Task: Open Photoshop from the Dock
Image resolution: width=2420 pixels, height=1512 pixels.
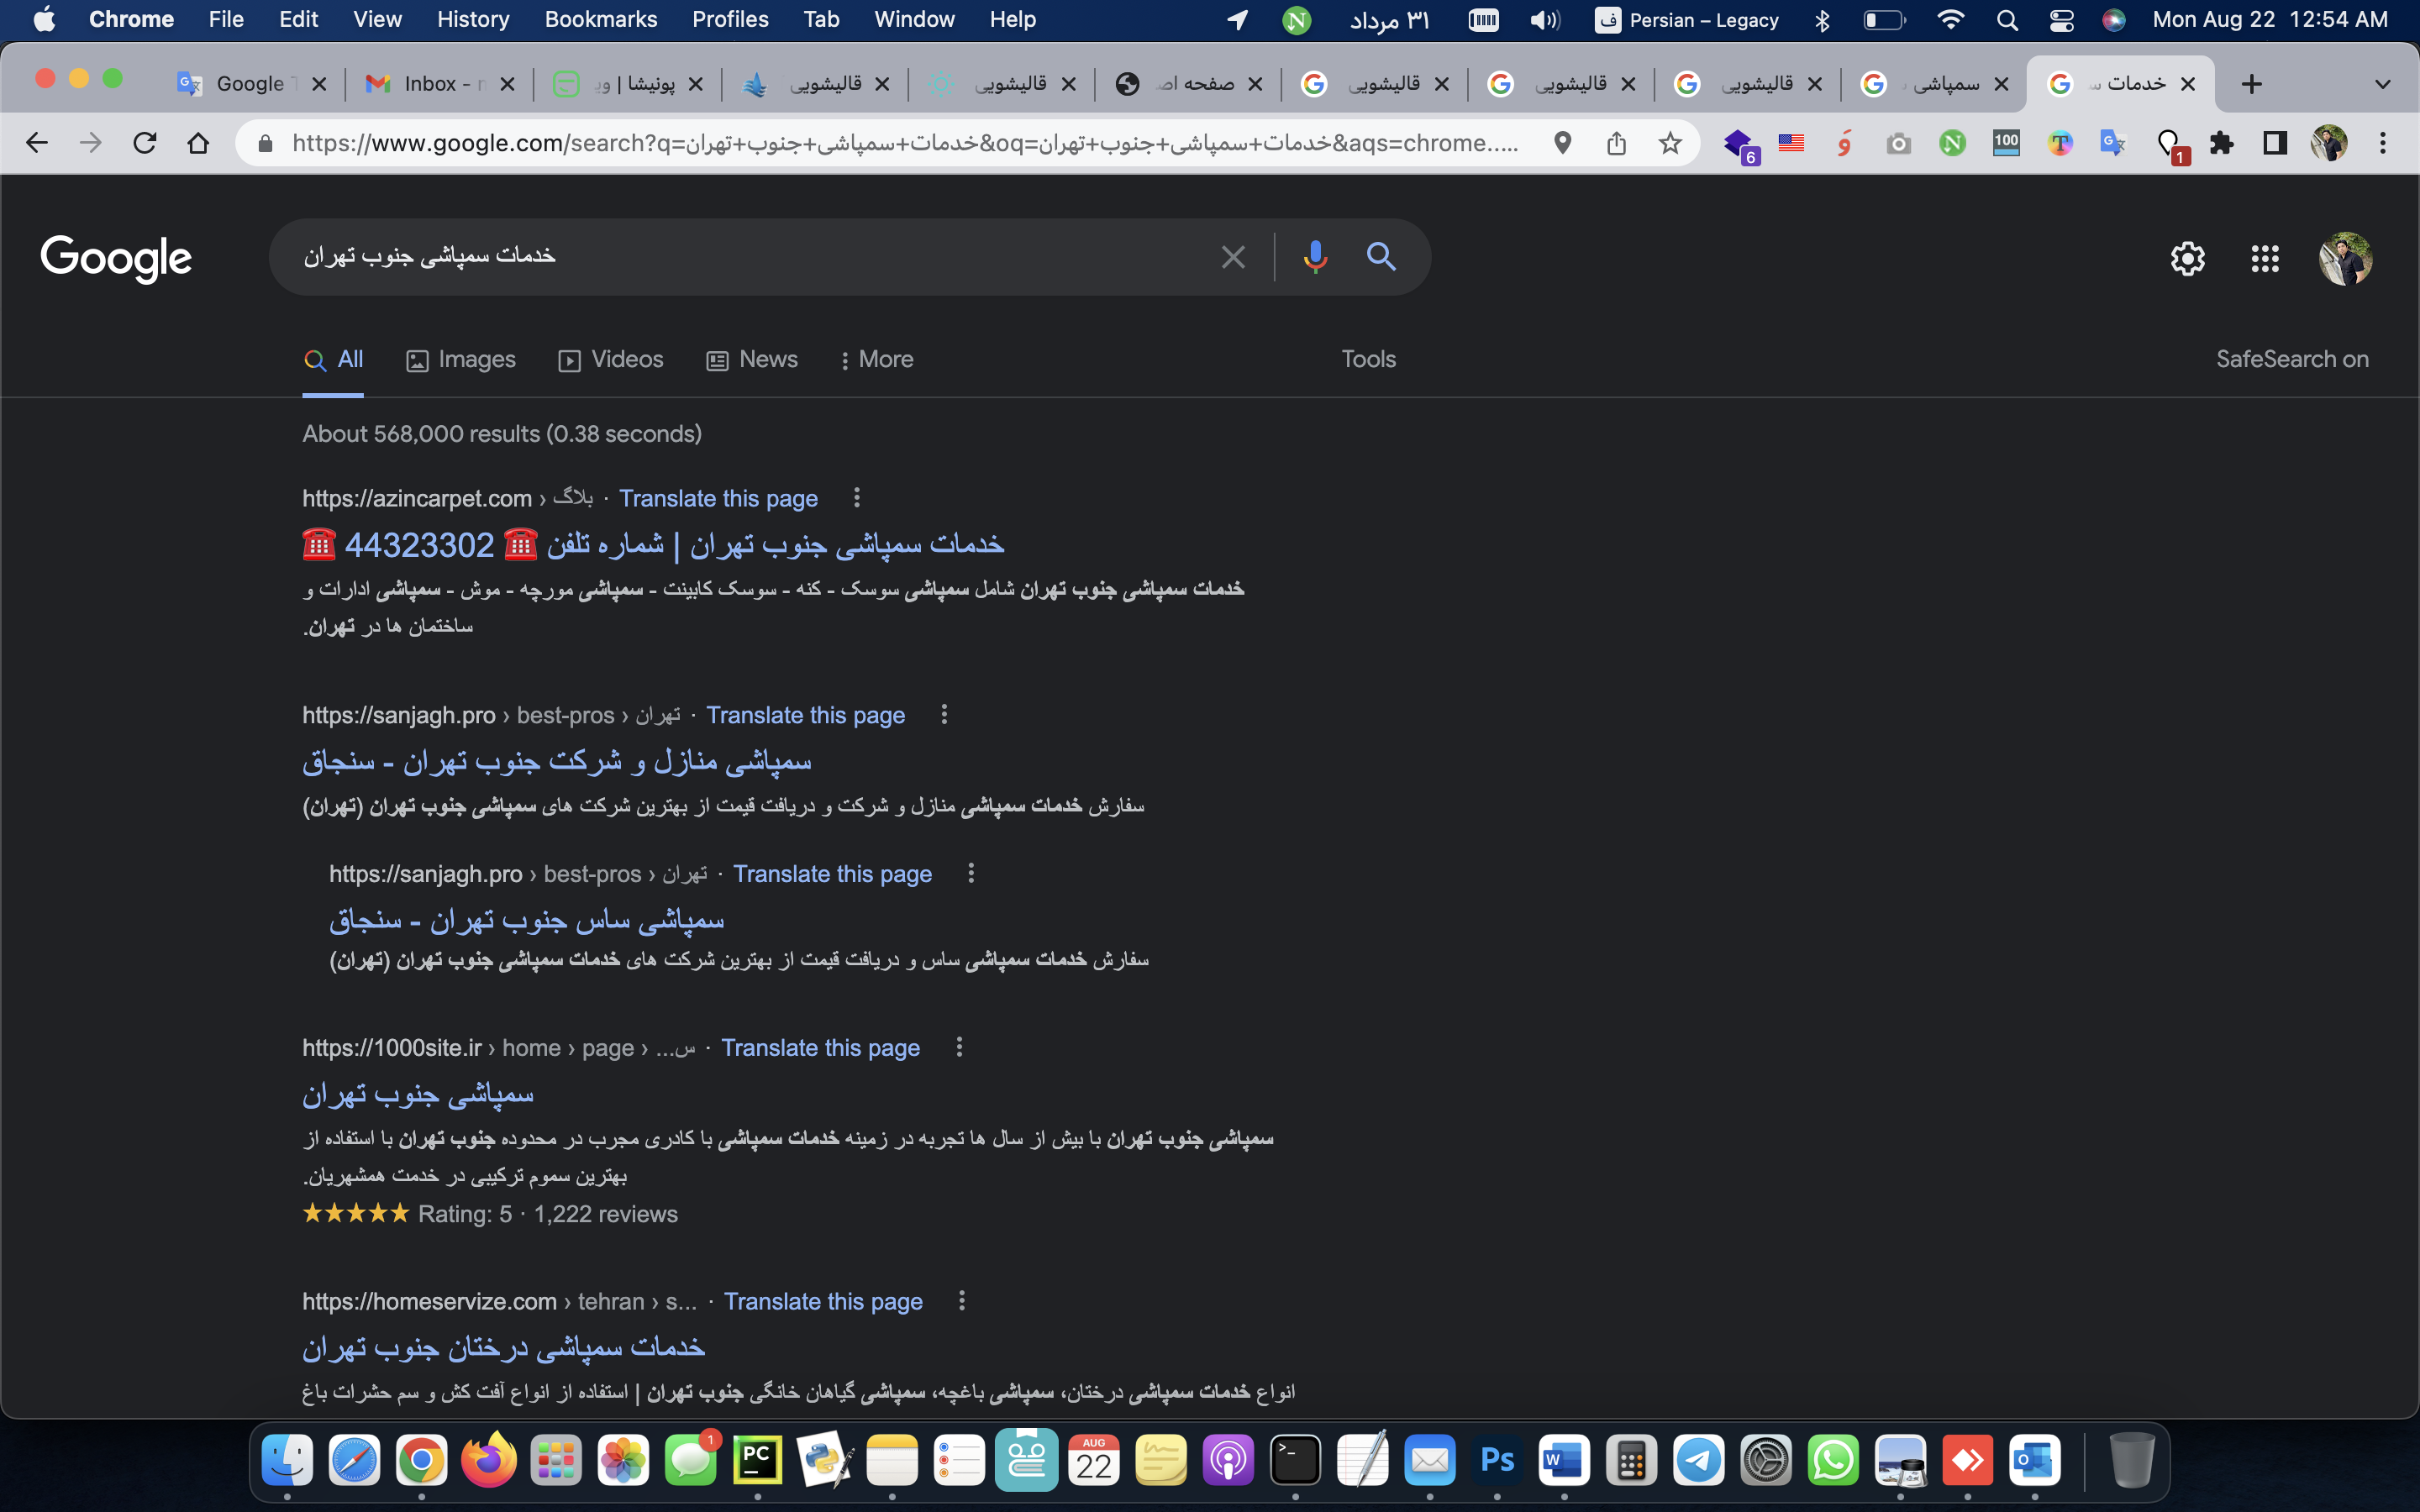Action: pyautogui.click(x=1497, y=1460)
